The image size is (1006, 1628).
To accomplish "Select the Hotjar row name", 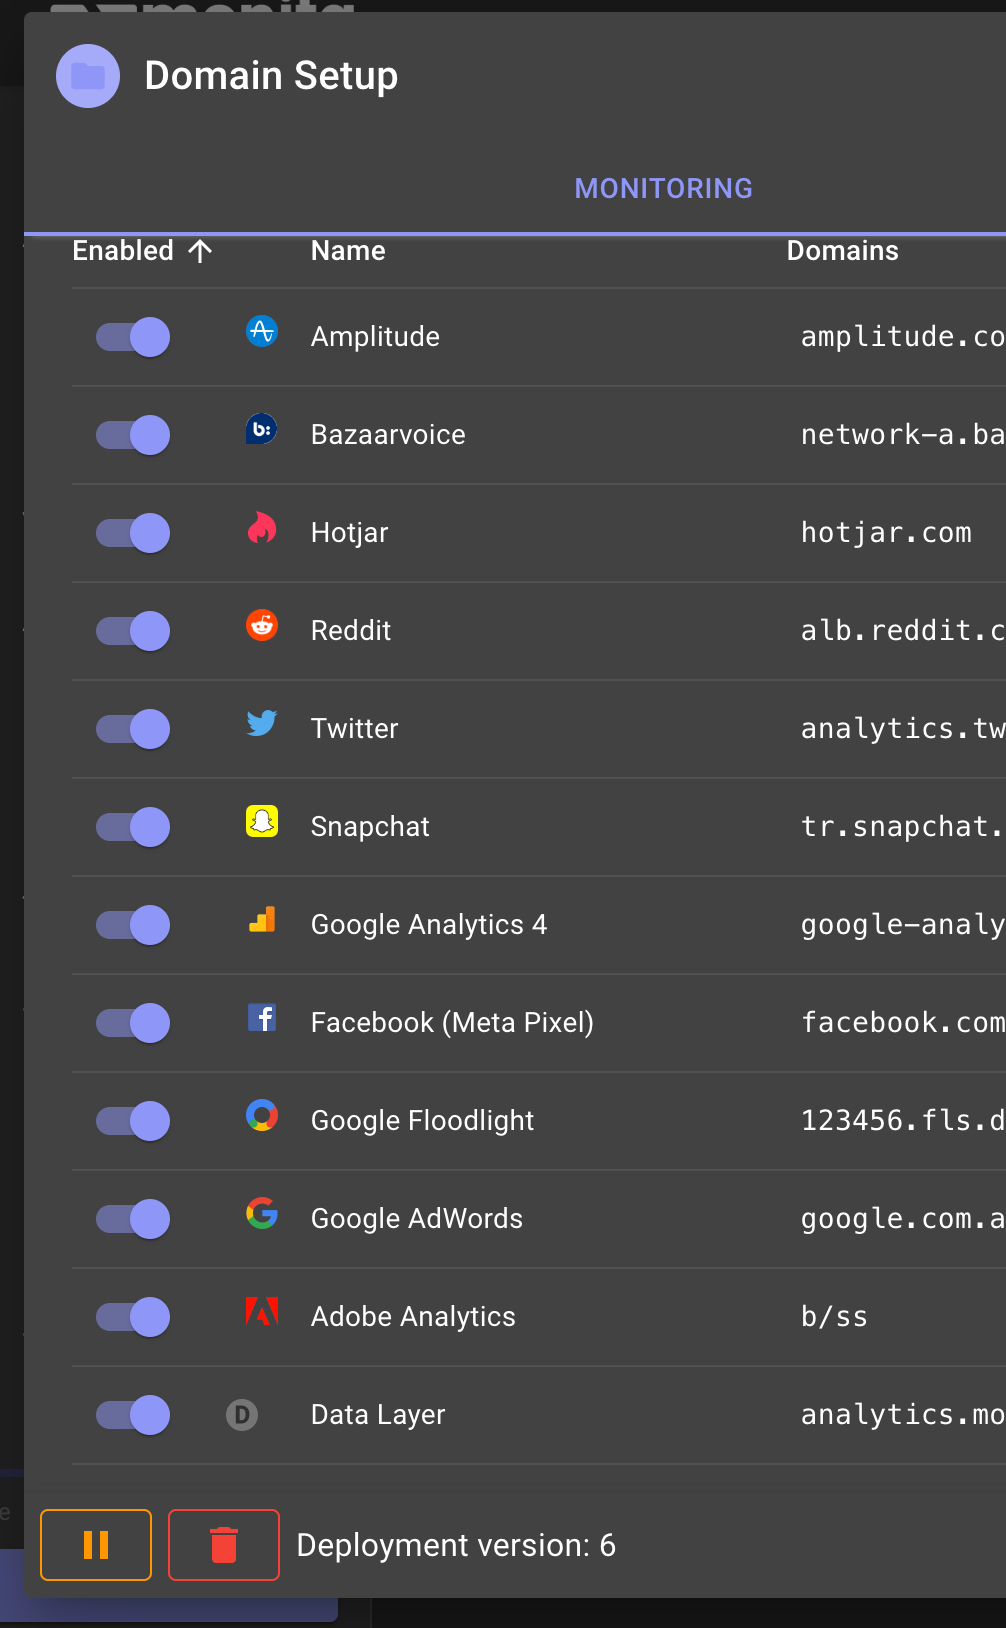I will coord(349,533).
